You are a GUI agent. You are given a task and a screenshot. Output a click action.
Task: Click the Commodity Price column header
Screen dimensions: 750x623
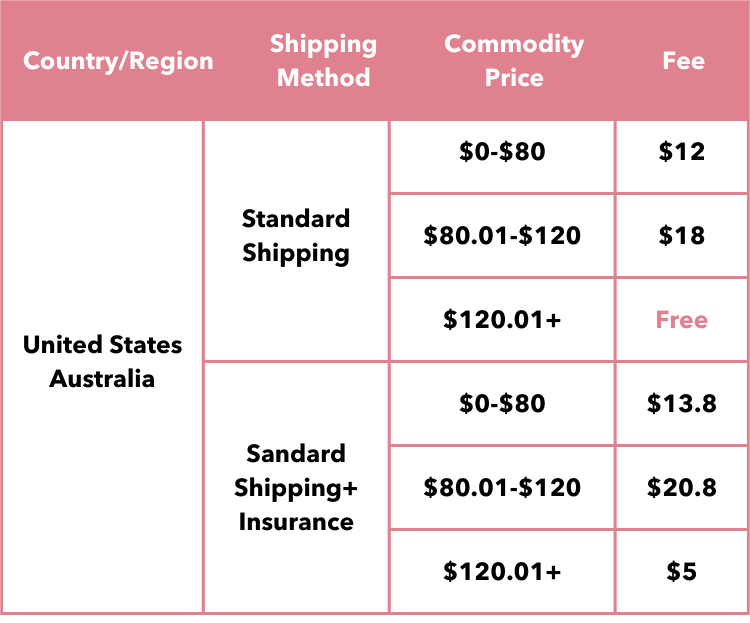click(x=514, y=61)
